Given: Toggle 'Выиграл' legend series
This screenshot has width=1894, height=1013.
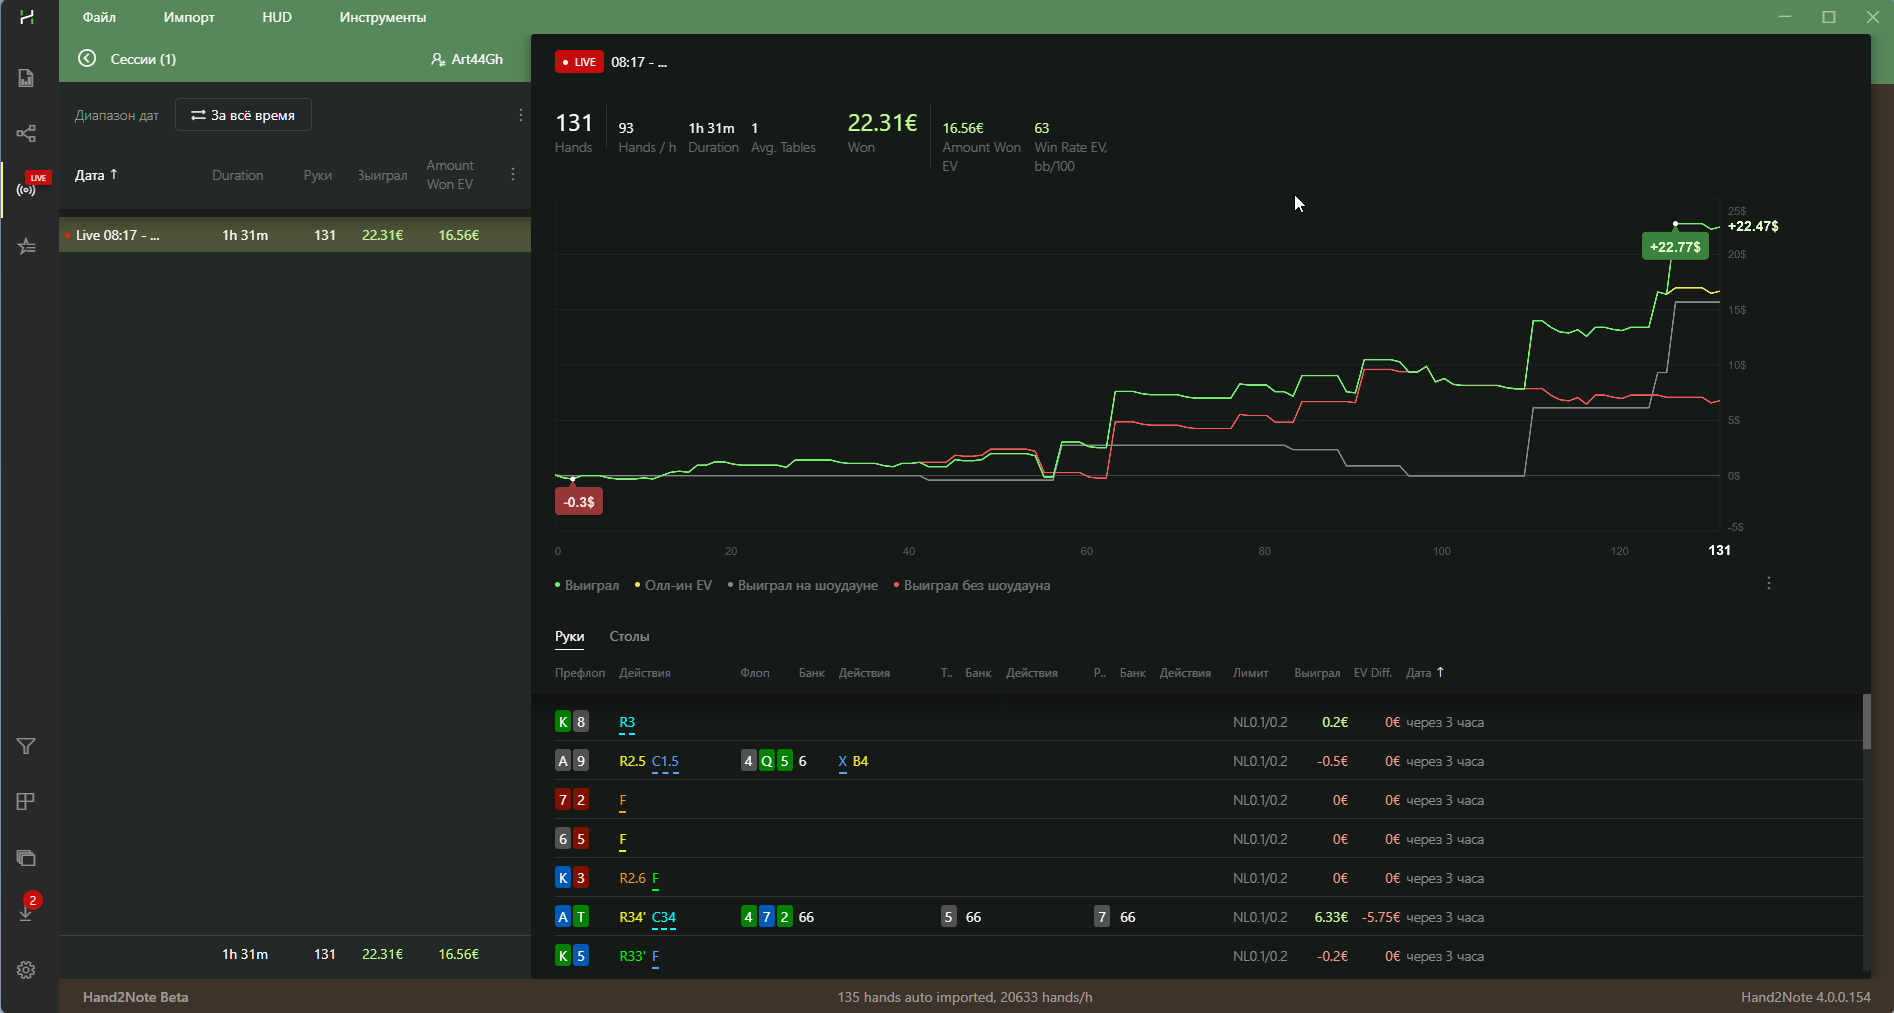Looking at the screenshot, I should [587, 585].
